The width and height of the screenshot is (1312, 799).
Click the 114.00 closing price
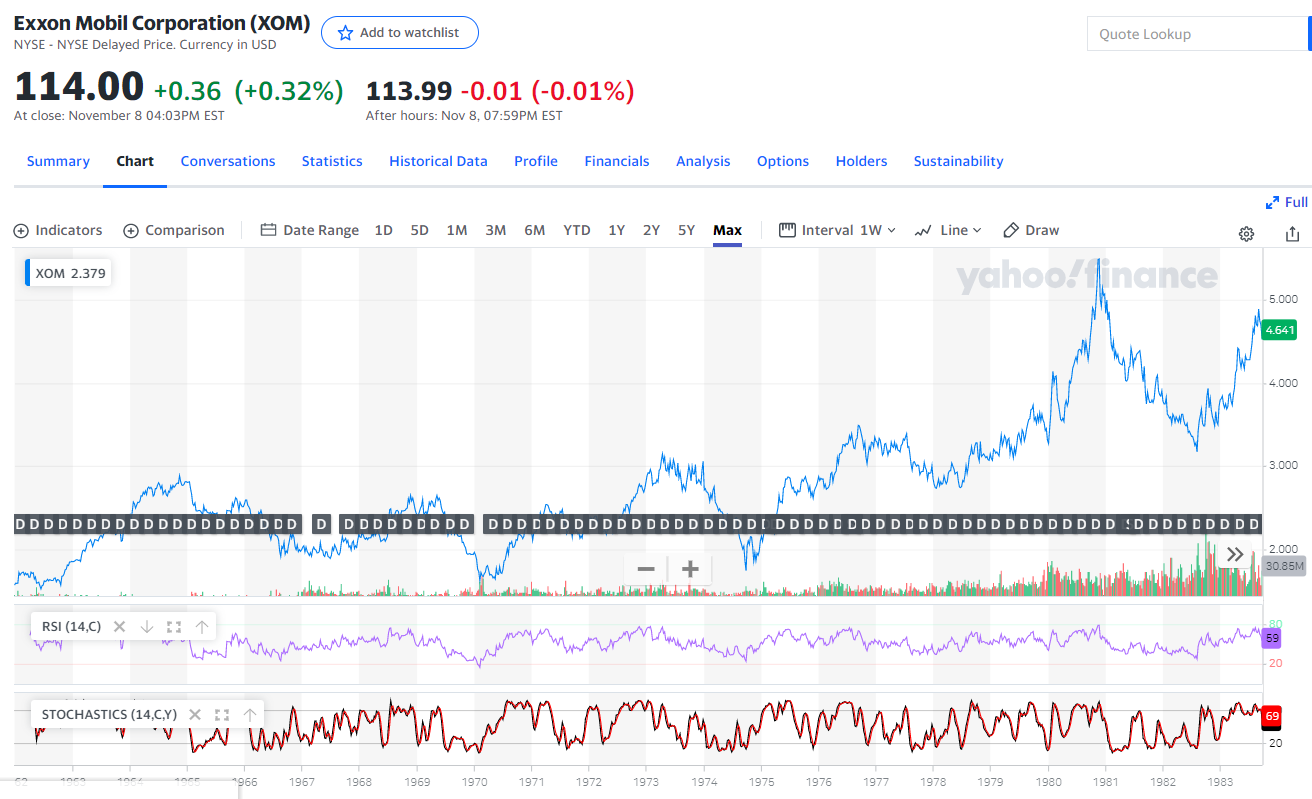[79, 87]
